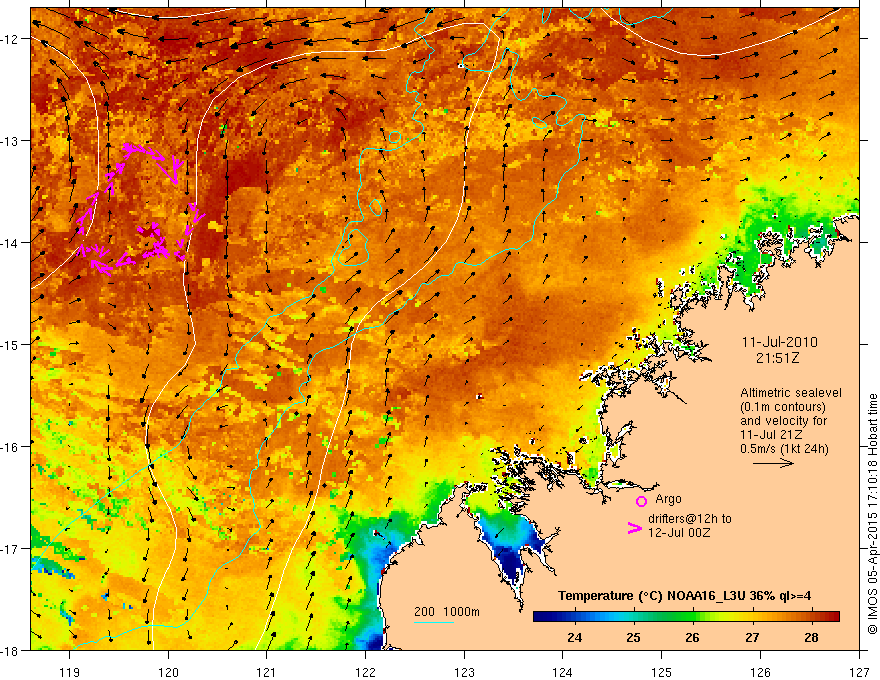Click latitude axis label '-13'
The width and height of the screenshot is (880, 680).
click(x=10, y=141)
